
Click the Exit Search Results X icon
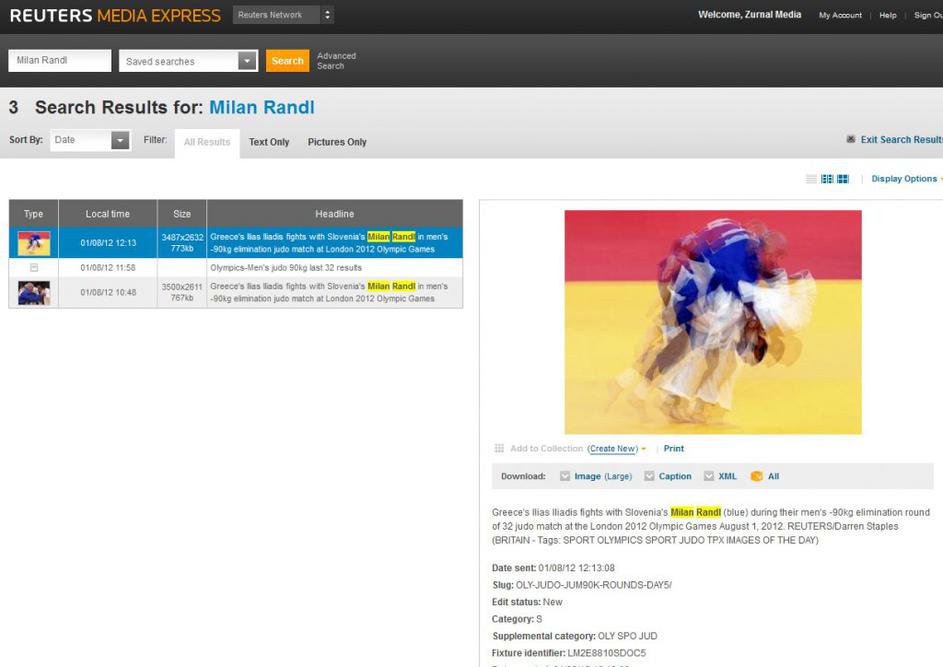(x=851, y=140)
